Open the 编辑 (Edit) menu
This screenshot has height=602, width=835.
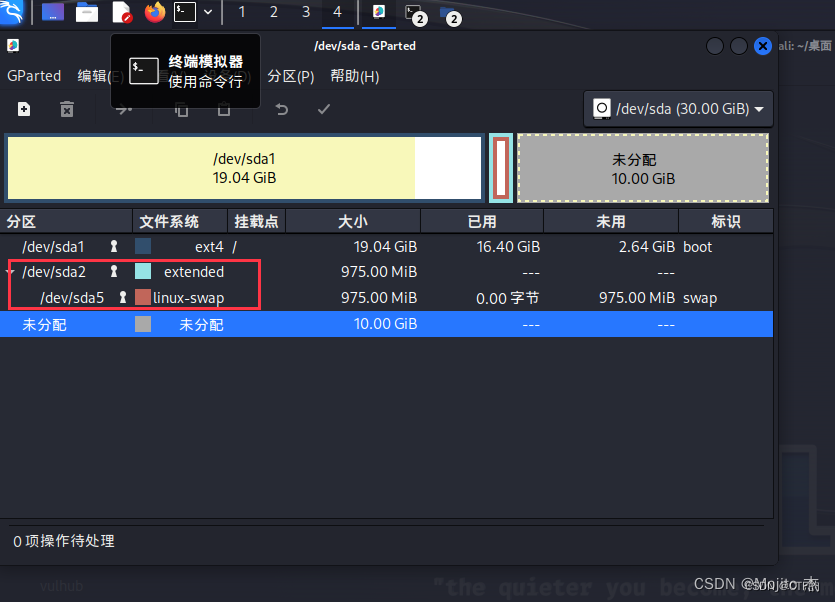(101, 76)
